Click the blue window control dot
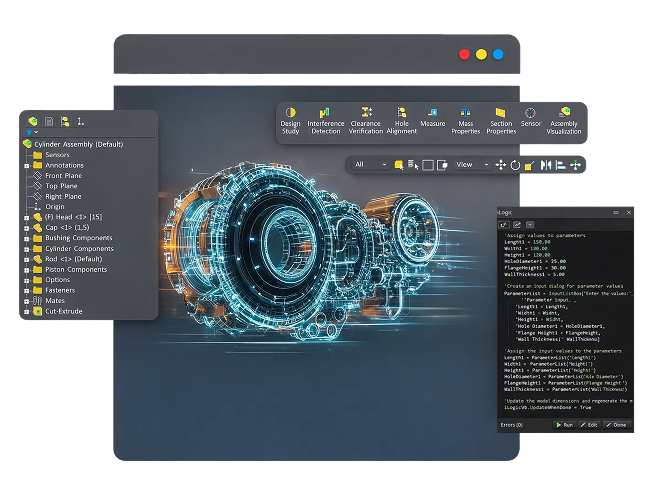The image size is (654, 500). (x=498, y=55)
